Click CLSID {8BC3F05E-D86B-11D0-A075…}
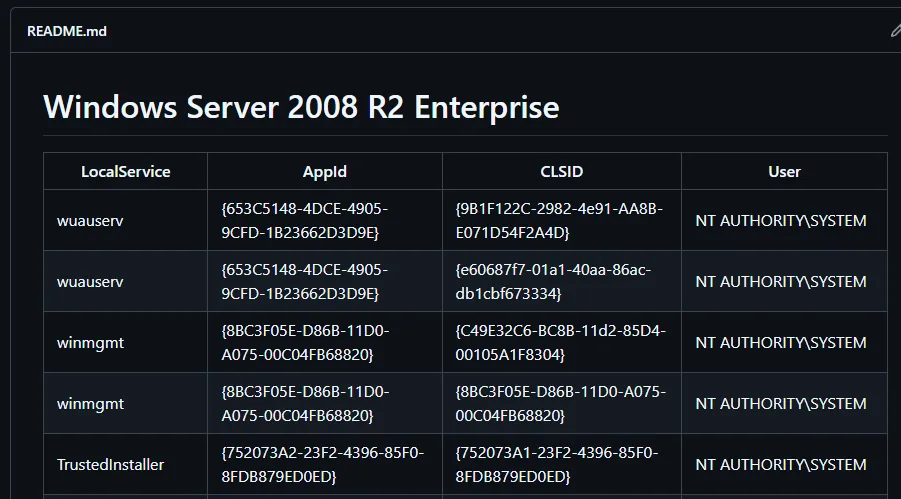This screenshot has width=901, height=499. (x=560, y=404)
